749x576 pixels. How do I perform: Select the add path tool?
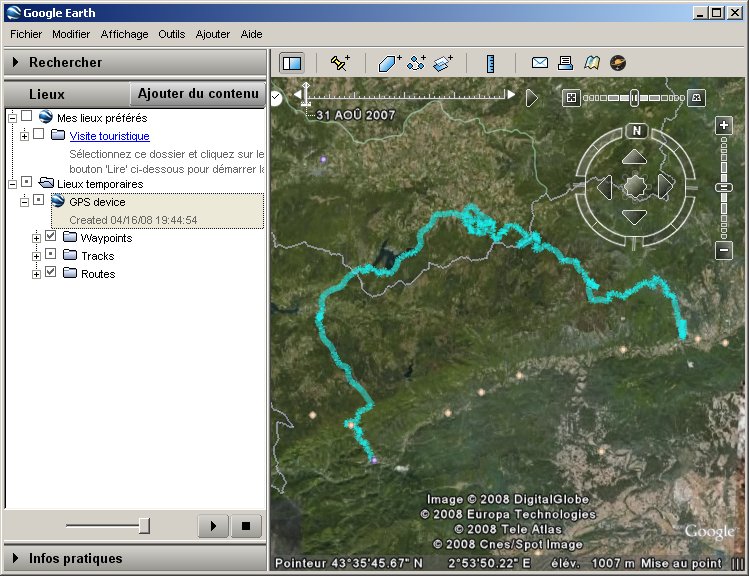pos(417,63)
